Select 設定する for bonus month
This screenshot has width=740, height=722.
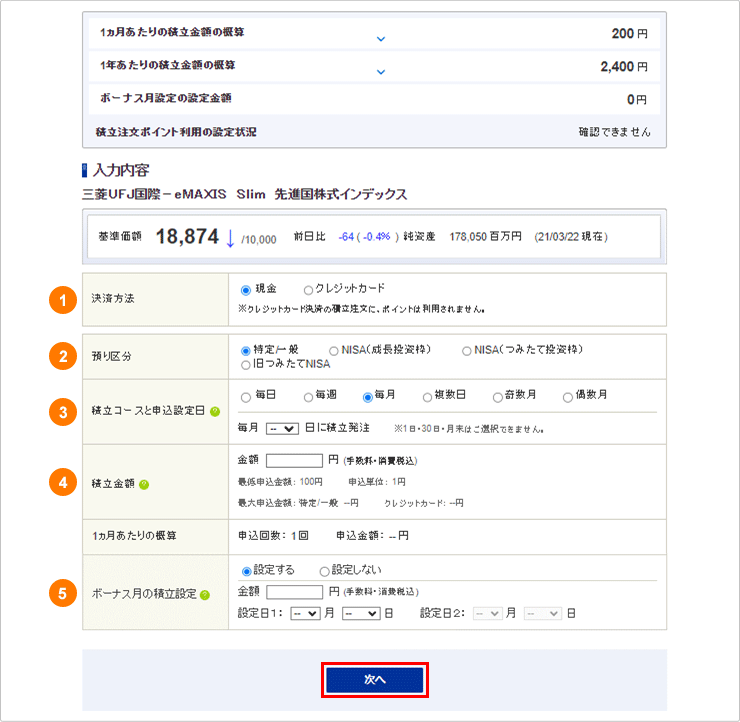246,571
